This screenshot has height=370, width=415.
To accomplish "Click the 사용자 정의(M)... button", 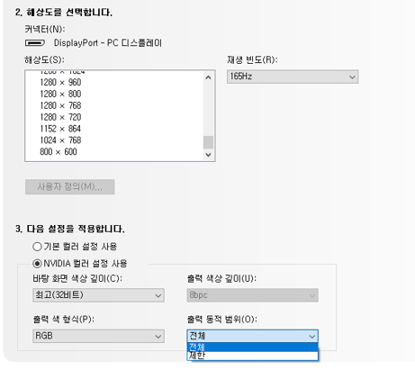I will click(x=70, y=187).
